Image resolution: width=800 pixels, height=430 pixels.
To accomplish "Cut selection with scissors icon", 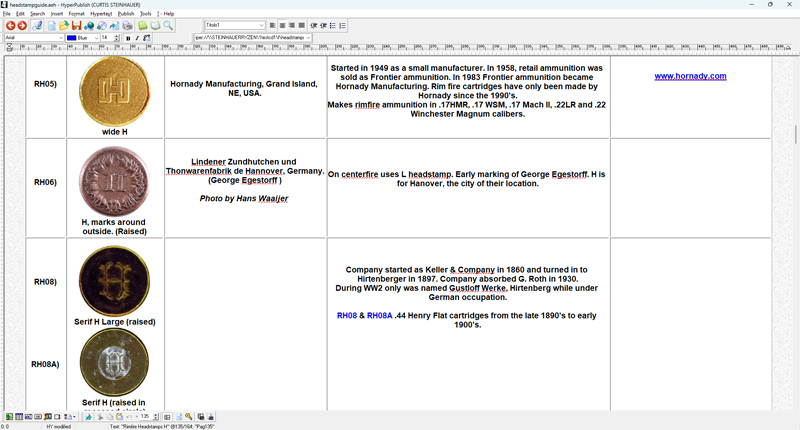I will click(101, 417).
